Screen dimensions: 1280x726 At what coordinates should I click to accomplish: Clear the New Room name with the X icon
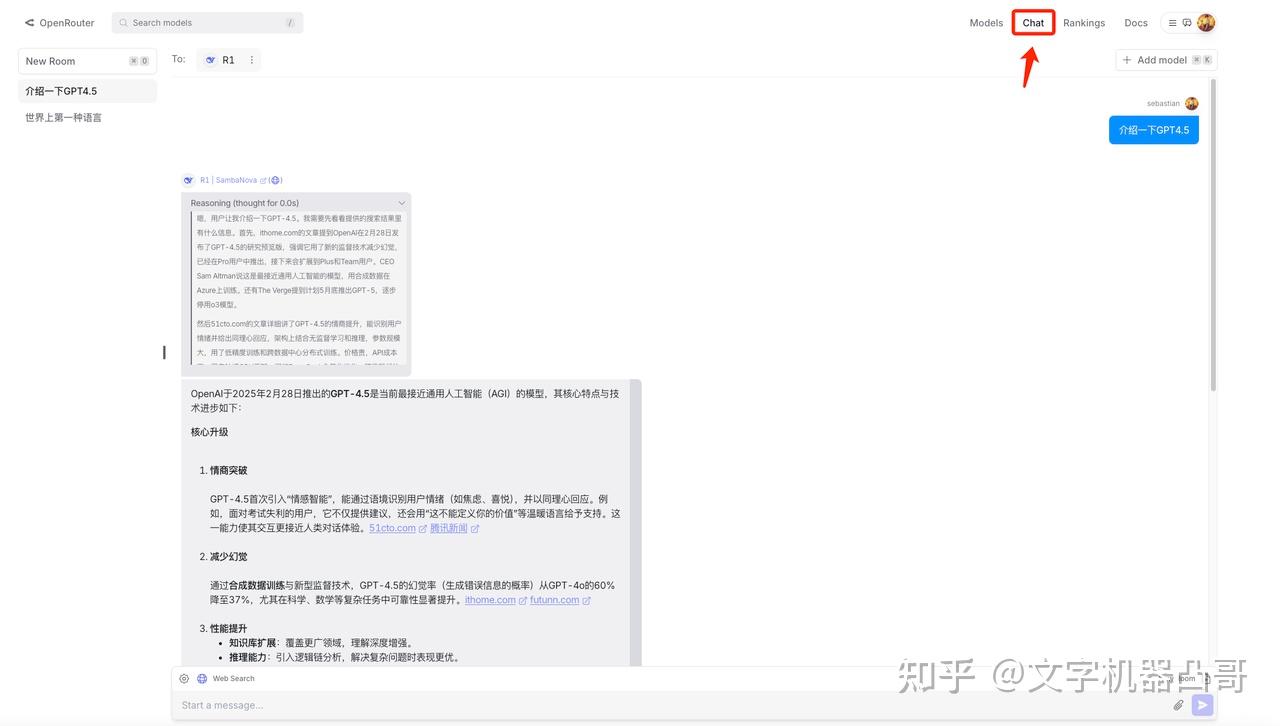click(131, 59)
